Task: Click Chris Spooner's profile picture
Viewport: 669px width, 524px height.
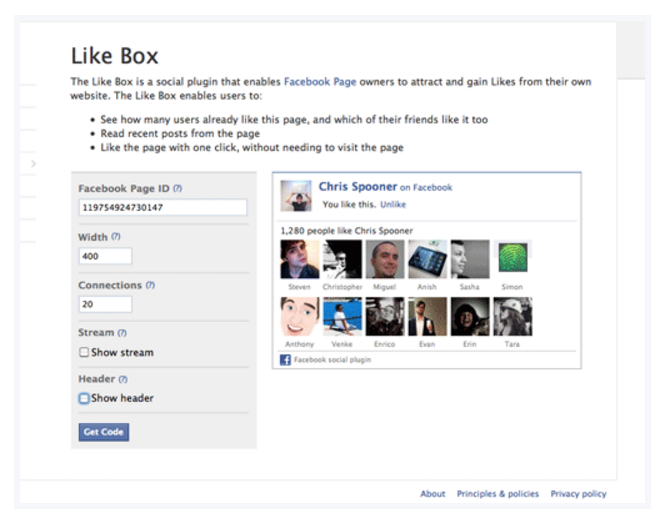Action: [x=296, y=196]
